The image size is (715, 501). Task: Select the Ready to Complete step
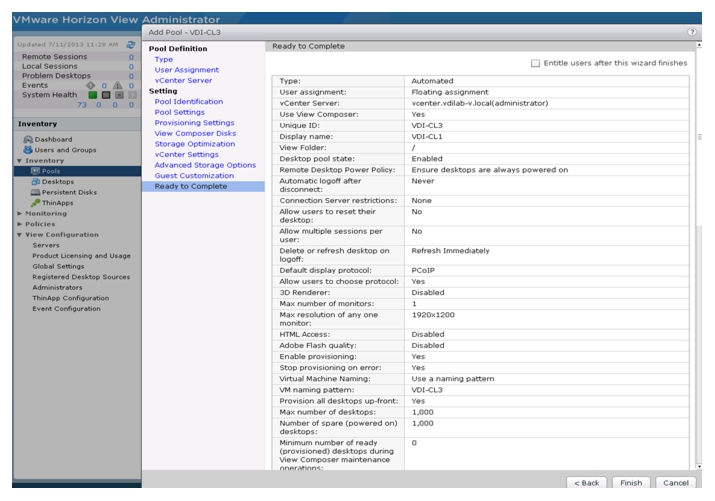tap(203, 186)
